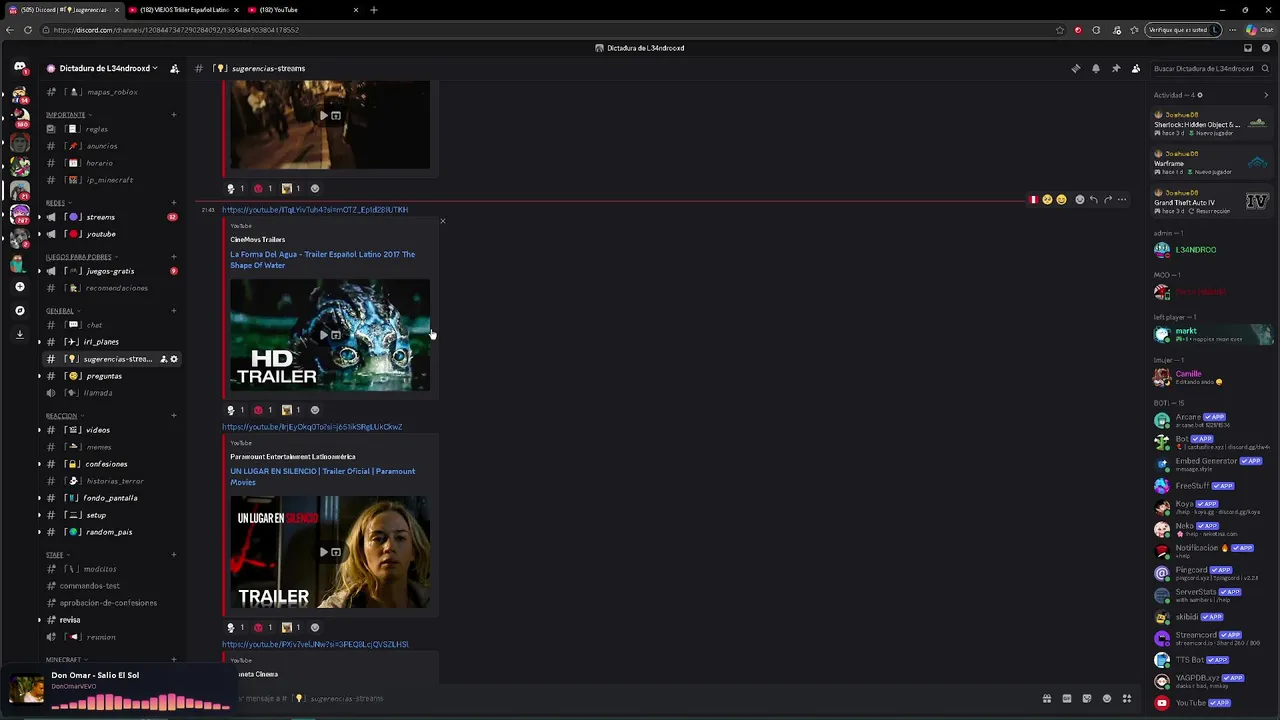Image resolution: width=1280 pixels, height=720 pixels.
Task: Open Discord direct messages home icon
Action: 20,68
